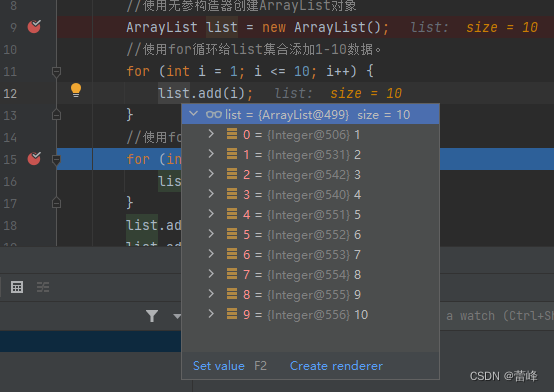Click the fold end marker at line 13

pos(56,115)
